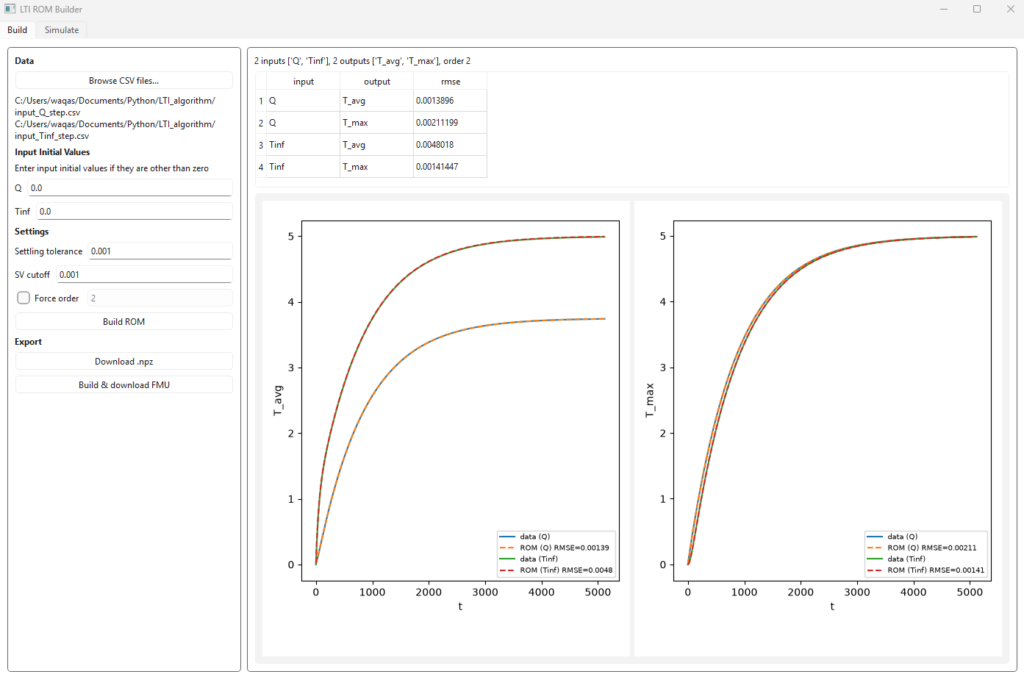Click Build & download FMU button
1024x677 pixels.
click(123, 385)
